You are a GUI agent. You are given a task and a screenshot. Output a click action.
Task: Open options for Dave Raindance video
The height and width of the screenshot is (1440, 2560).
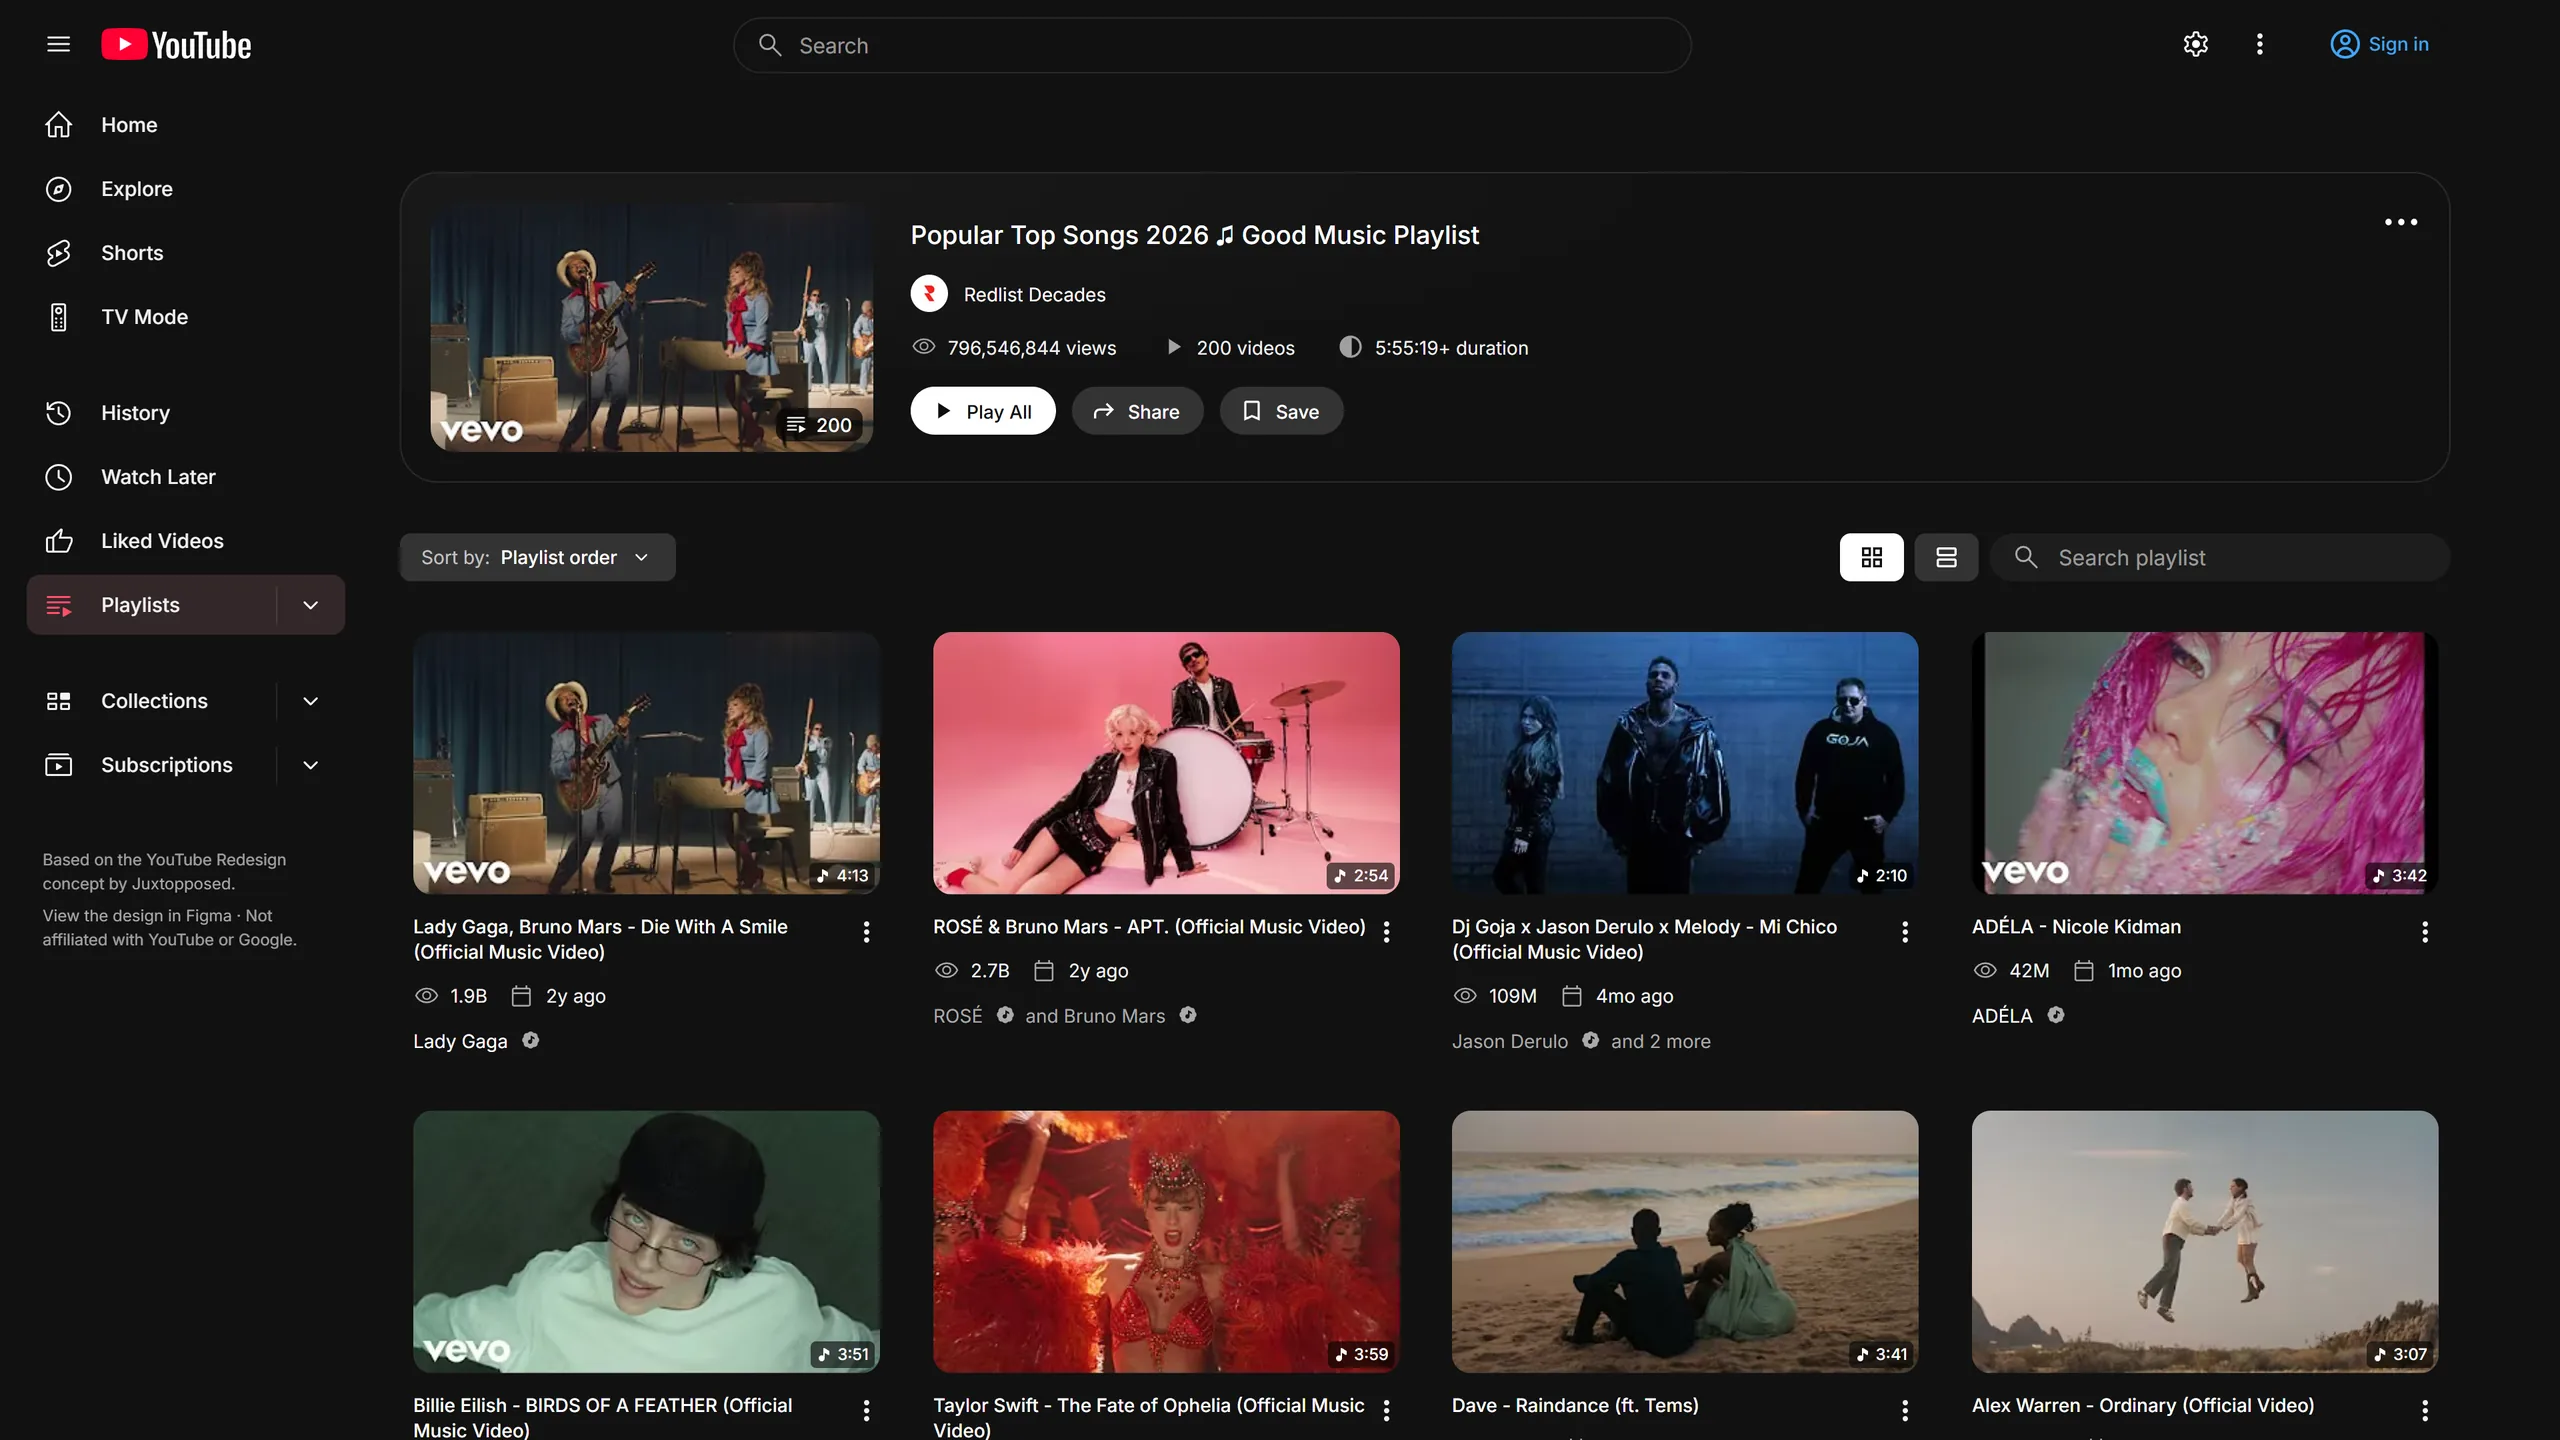pos(1905,1410)
